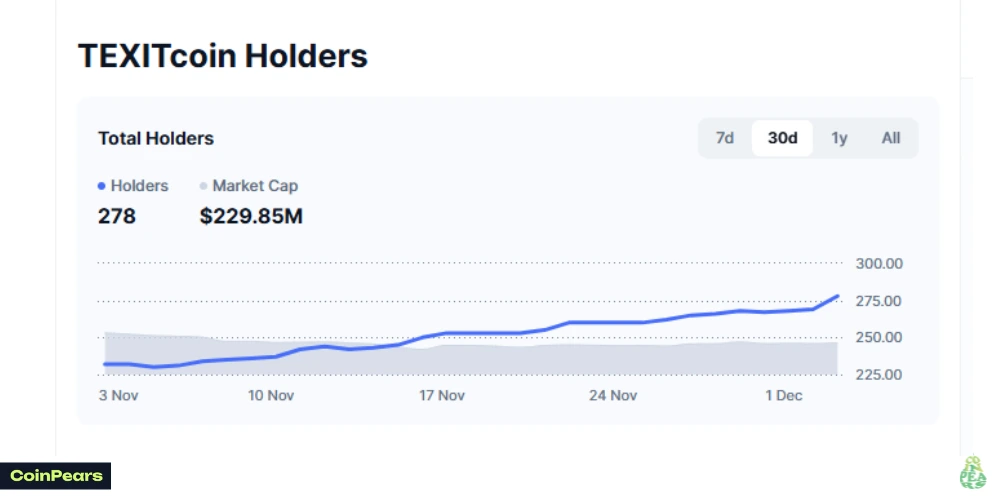This screenshot has height=500, width=1000.
Task: Toggle the Market Cap series label
Action: [x=255, y=186]
